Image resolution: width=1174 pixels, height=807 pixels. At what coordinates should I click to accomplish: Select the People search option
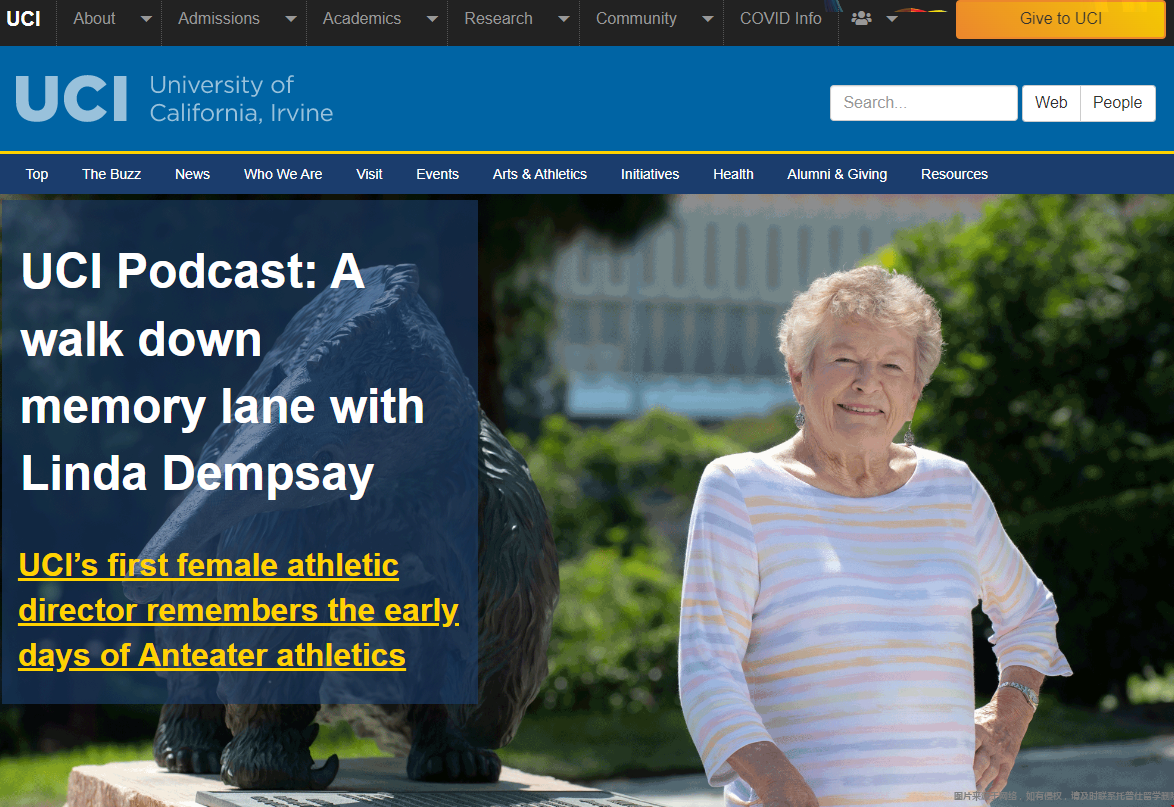coord(1118,103)
